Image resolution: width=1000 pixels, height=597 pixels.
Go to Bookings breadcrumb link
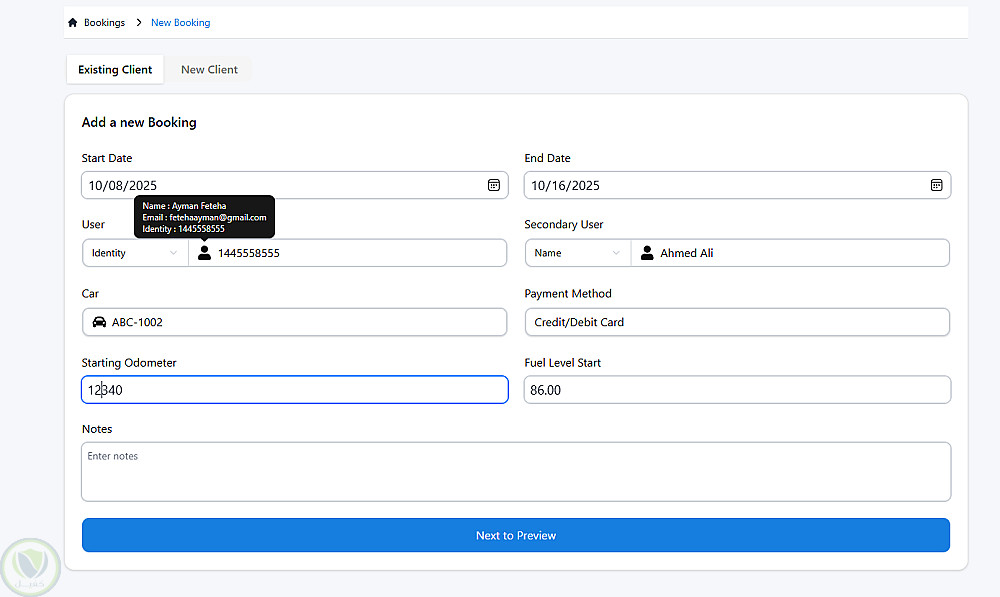pyautogui.click(x=104, y=23)
